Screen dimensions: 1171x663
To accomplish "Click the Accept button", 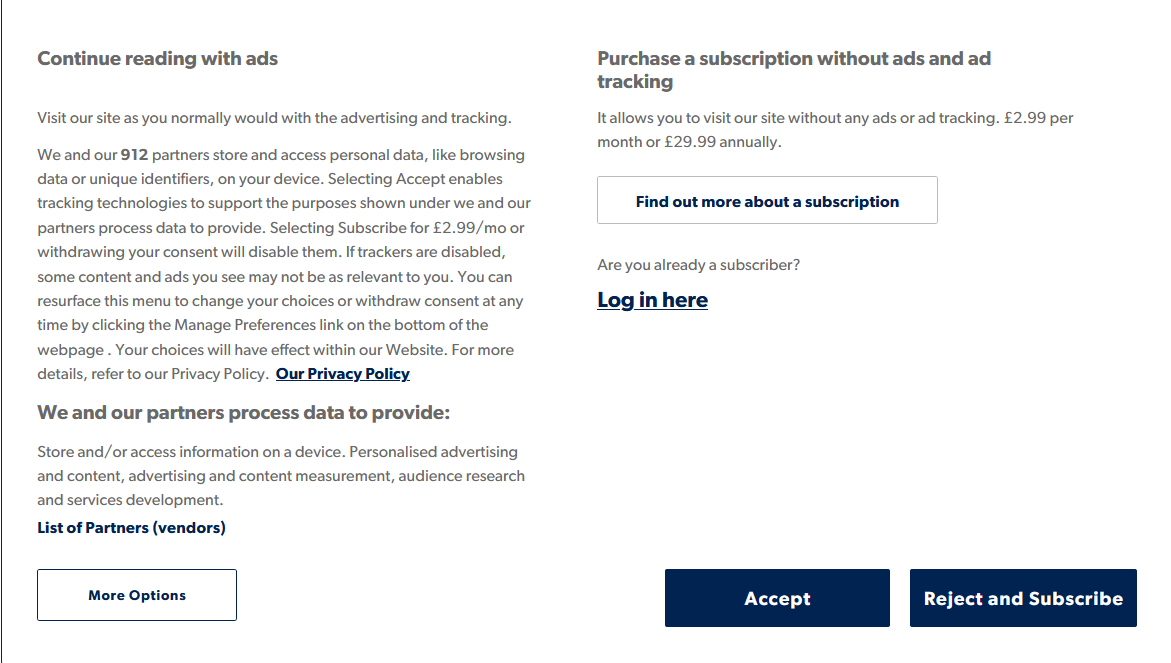I will 777,598.
